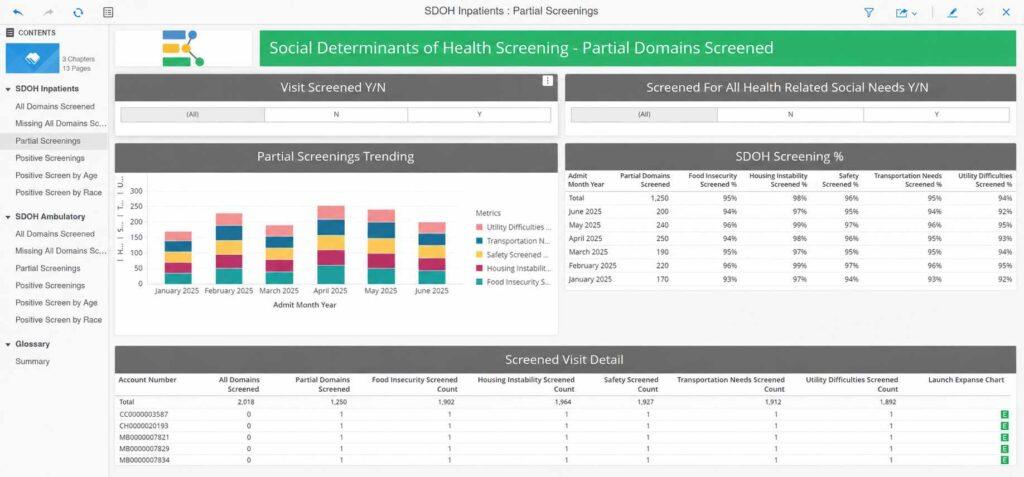
Task: Click the Food Insecurity teal legend swatch
Action: click(479, 282)
